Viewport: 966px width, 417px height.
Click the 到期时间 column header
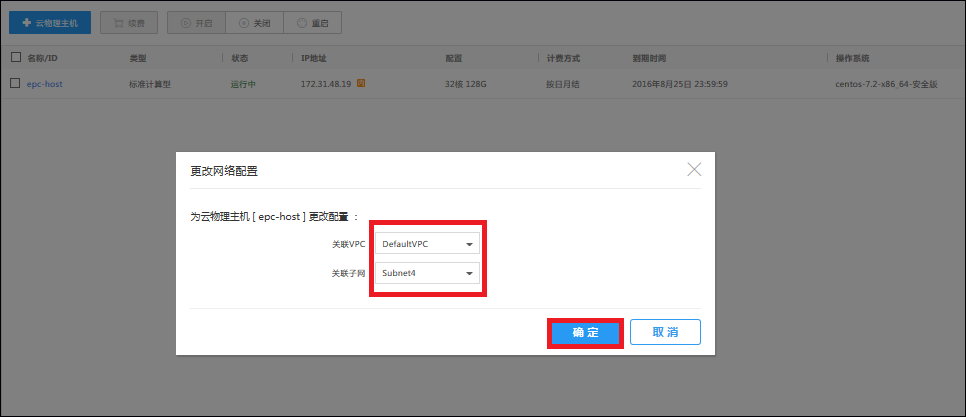click(649, 58)
